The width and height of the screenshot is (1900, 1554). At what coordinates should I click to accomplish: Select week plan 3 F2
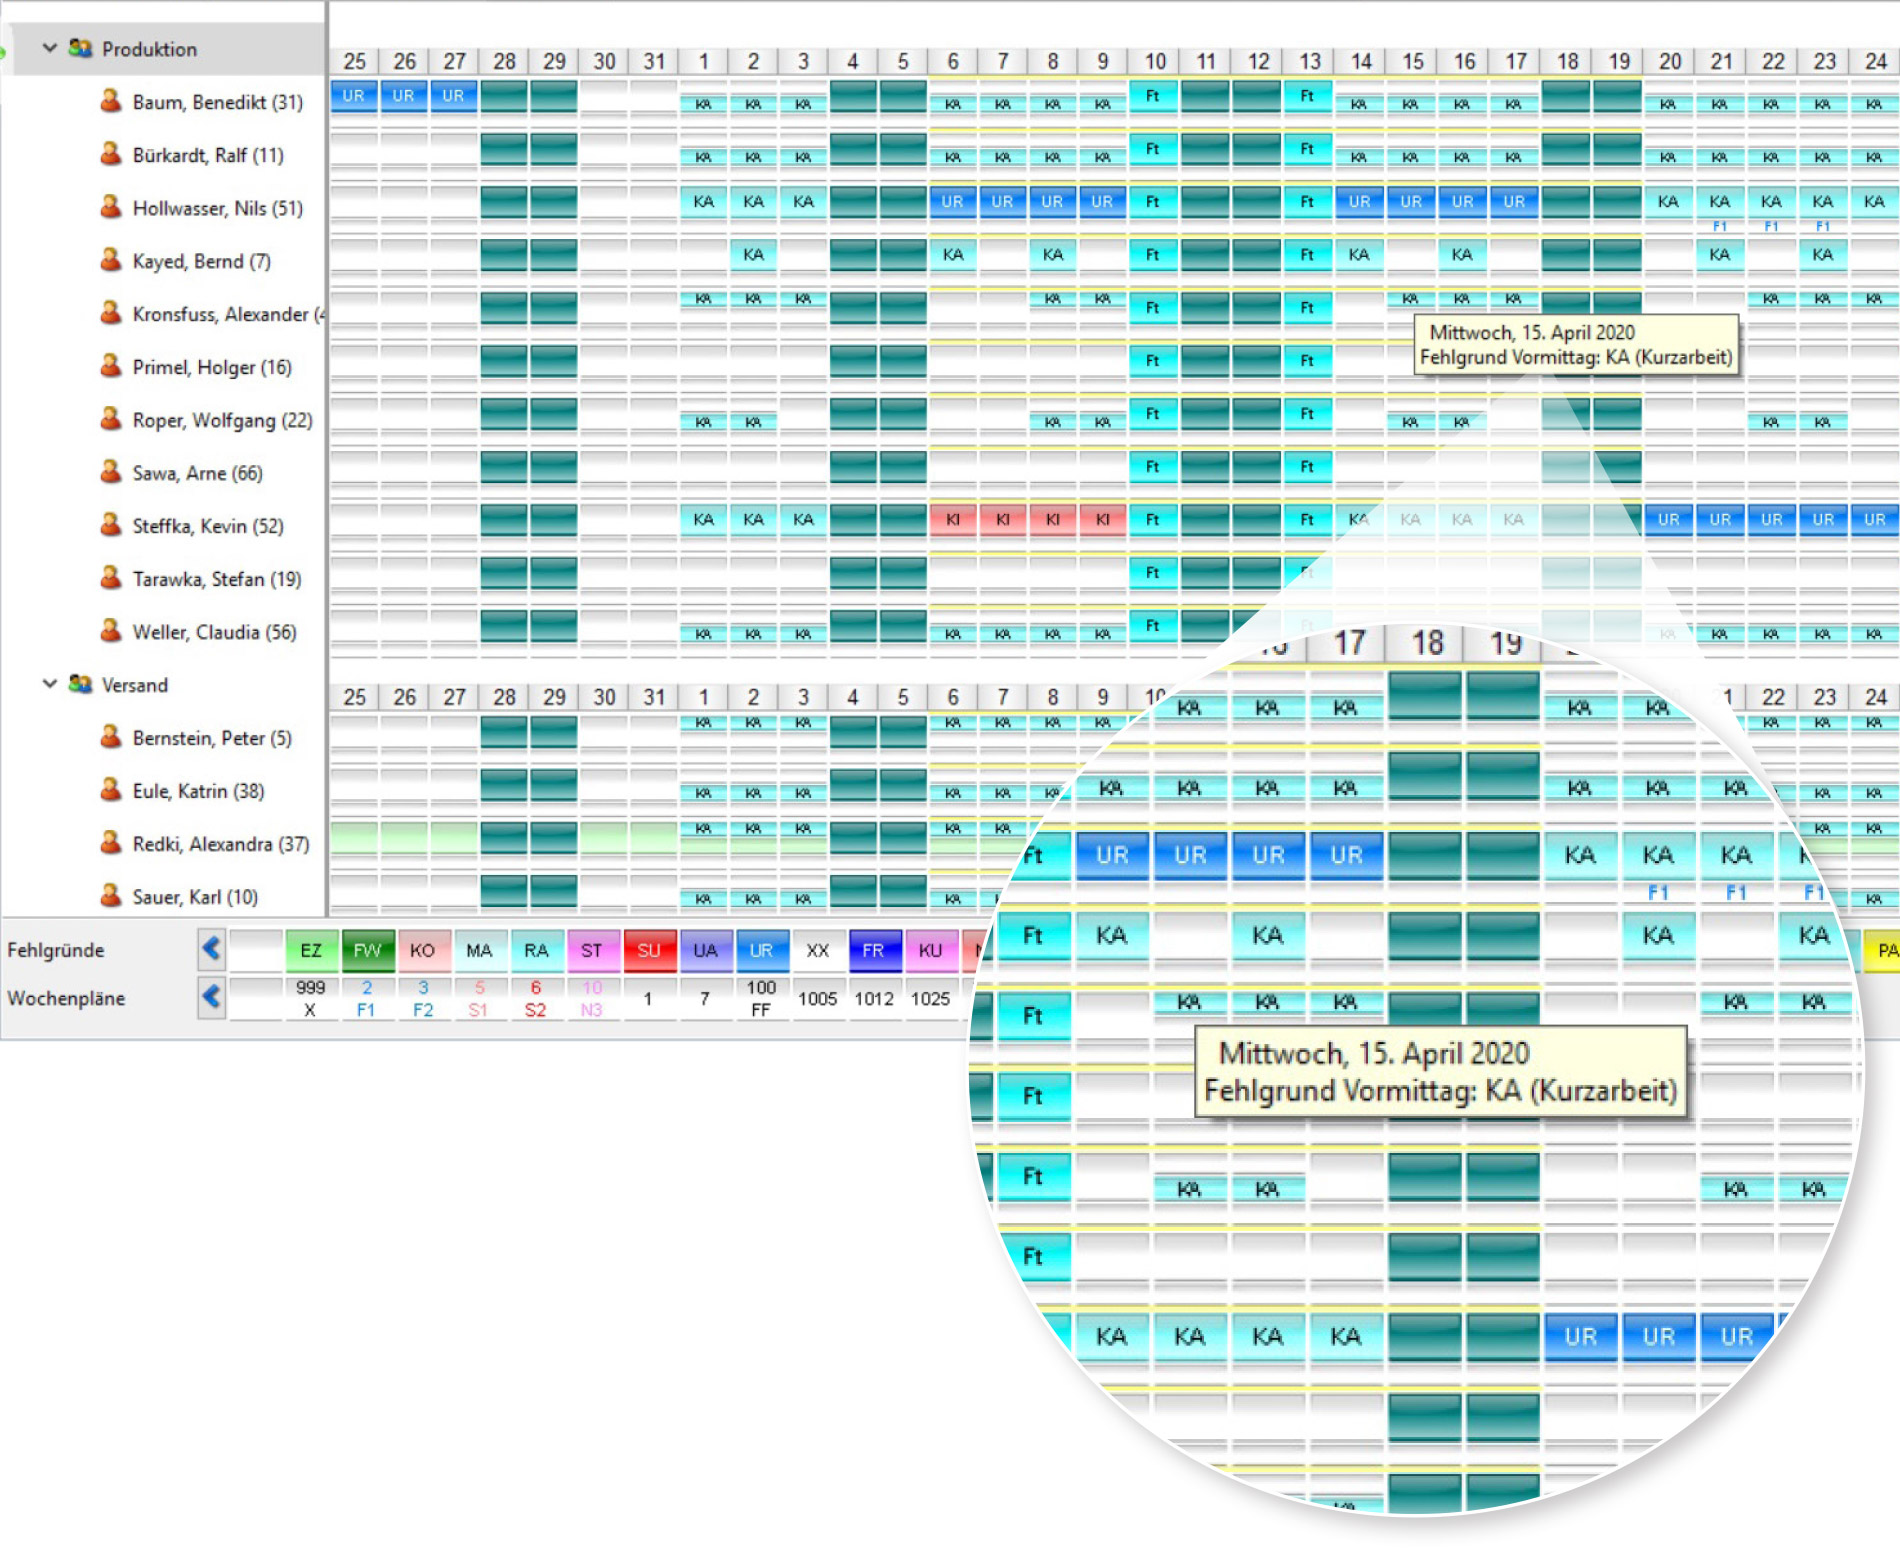(x=423, y=998)
